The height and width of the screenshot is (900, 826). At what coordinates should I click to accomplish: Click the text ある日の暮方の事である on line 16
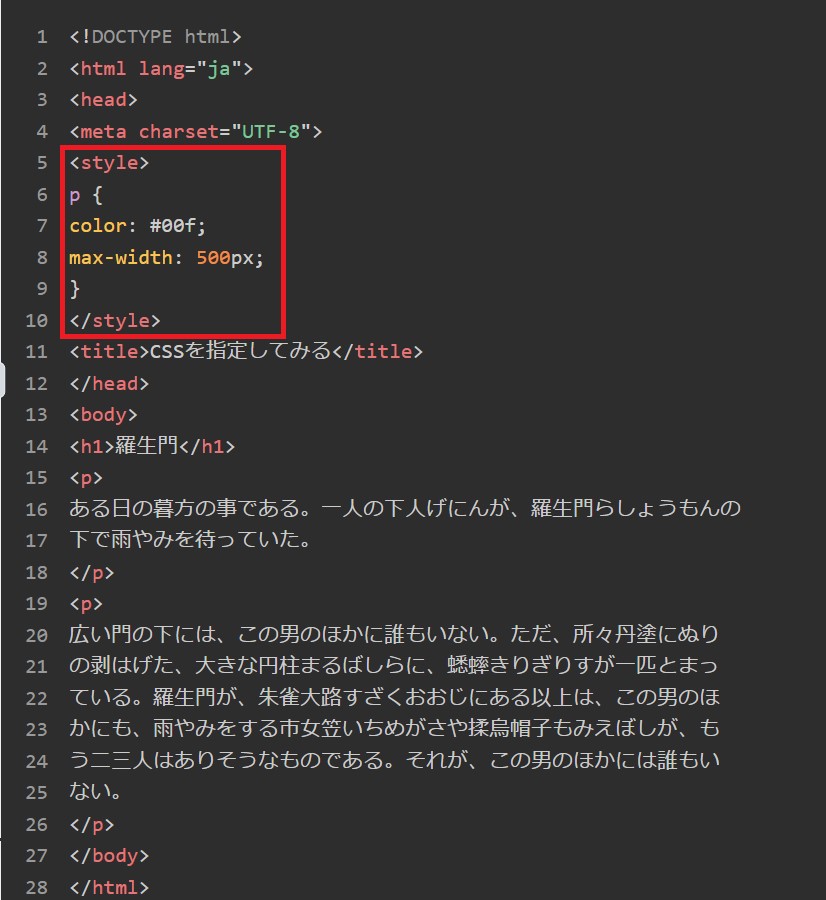184,509
